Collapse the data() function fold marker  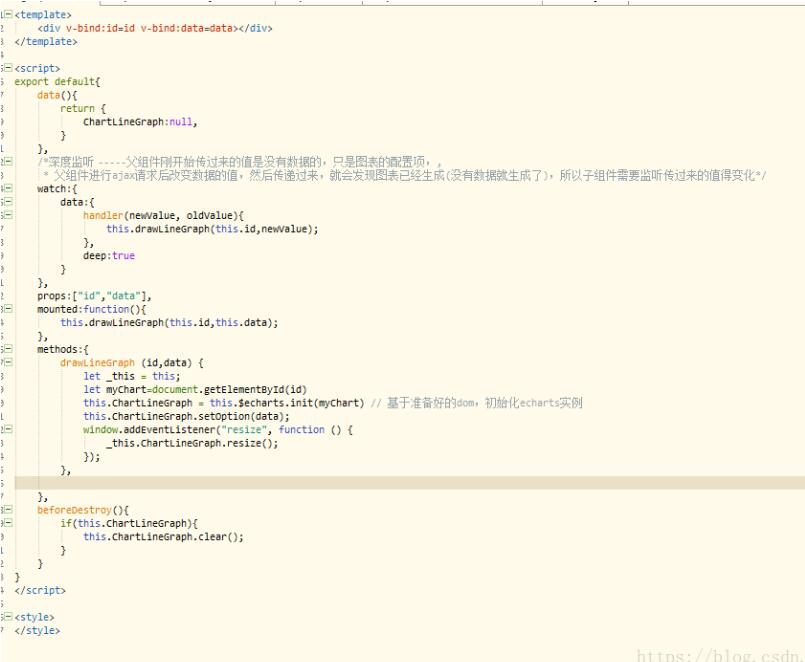[10, 94]
